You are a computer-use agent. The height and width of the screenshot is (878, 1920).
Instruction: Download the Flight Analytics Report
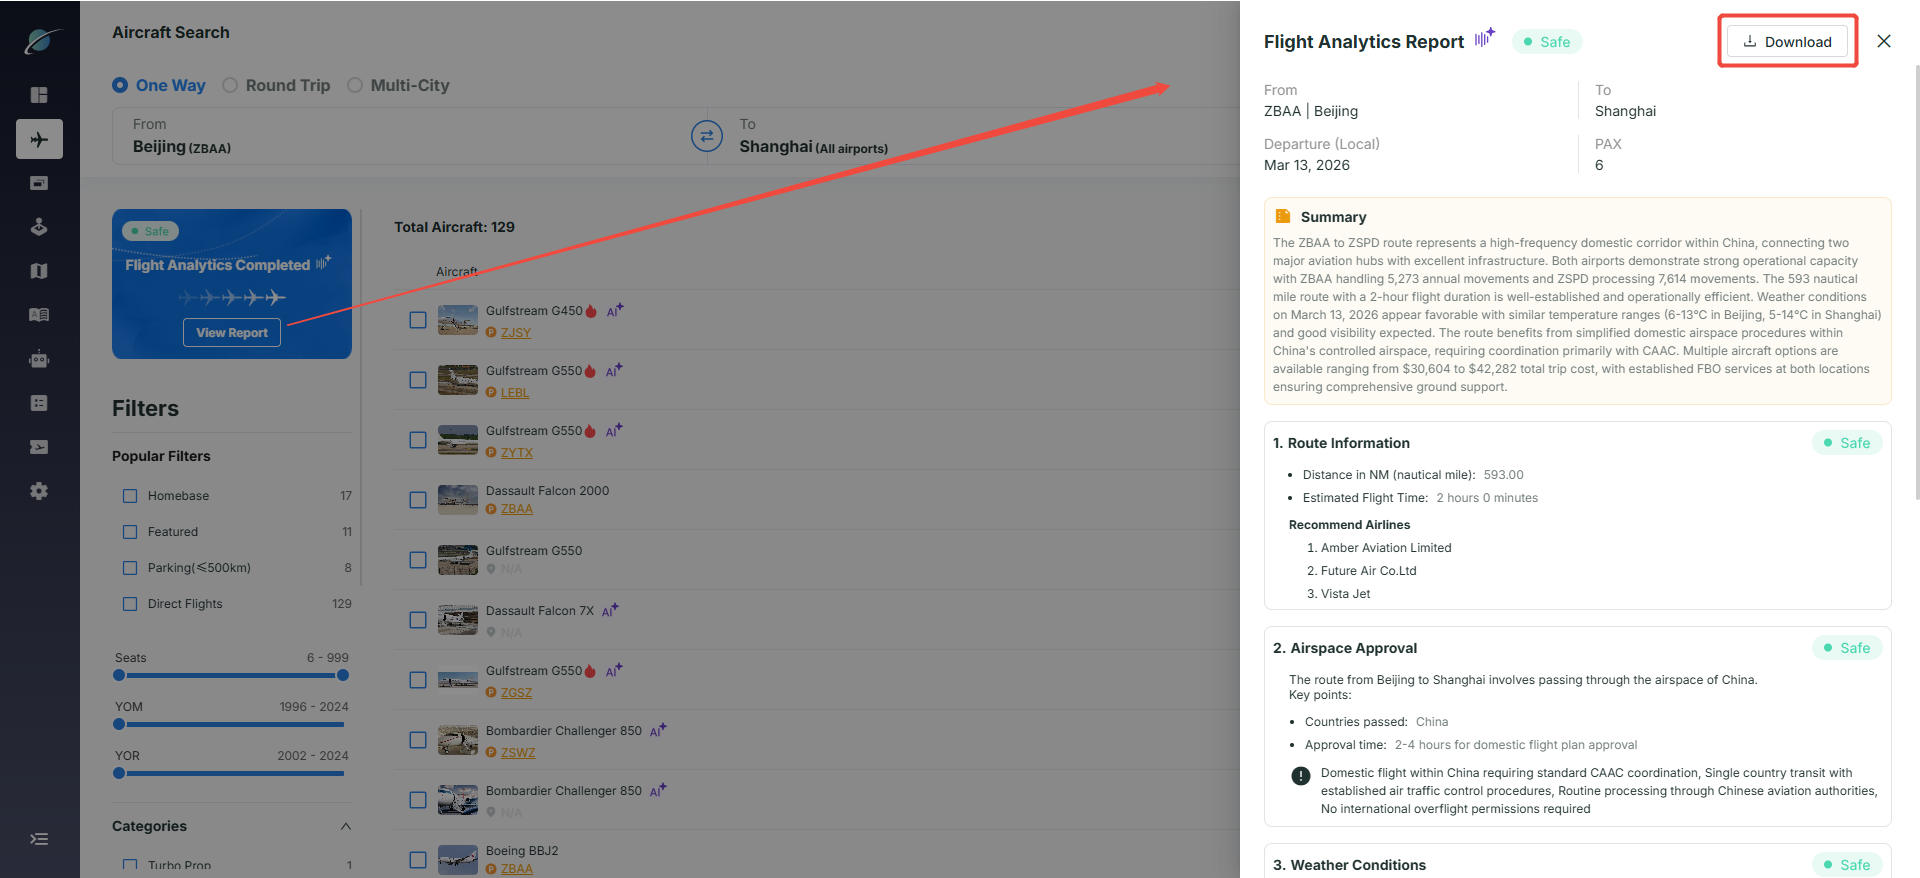coord(1788,41)
